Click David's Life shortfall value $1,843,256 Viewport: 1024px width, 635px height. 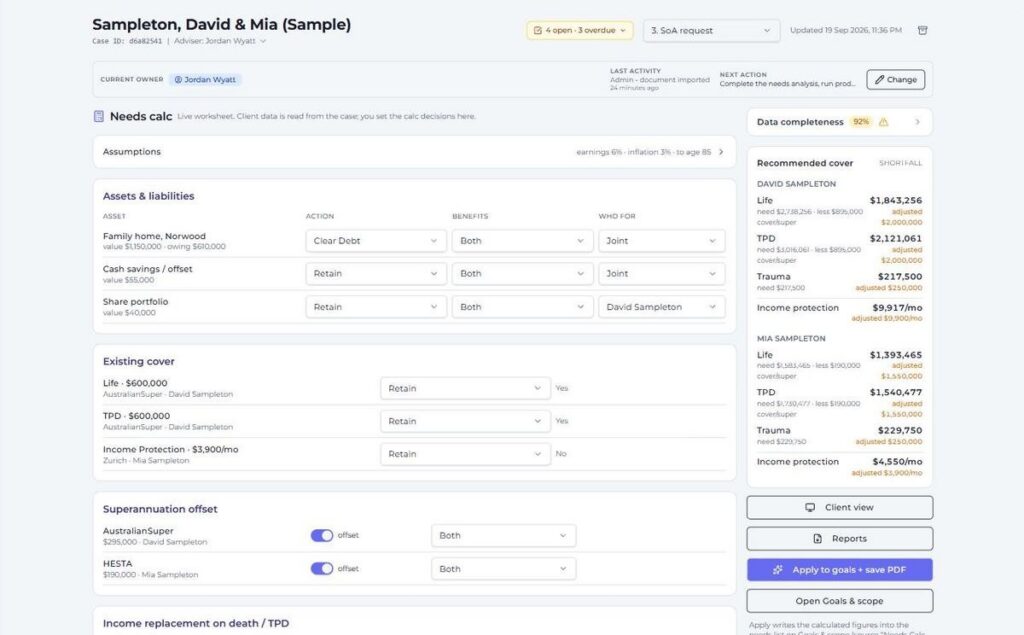[895, 201]
